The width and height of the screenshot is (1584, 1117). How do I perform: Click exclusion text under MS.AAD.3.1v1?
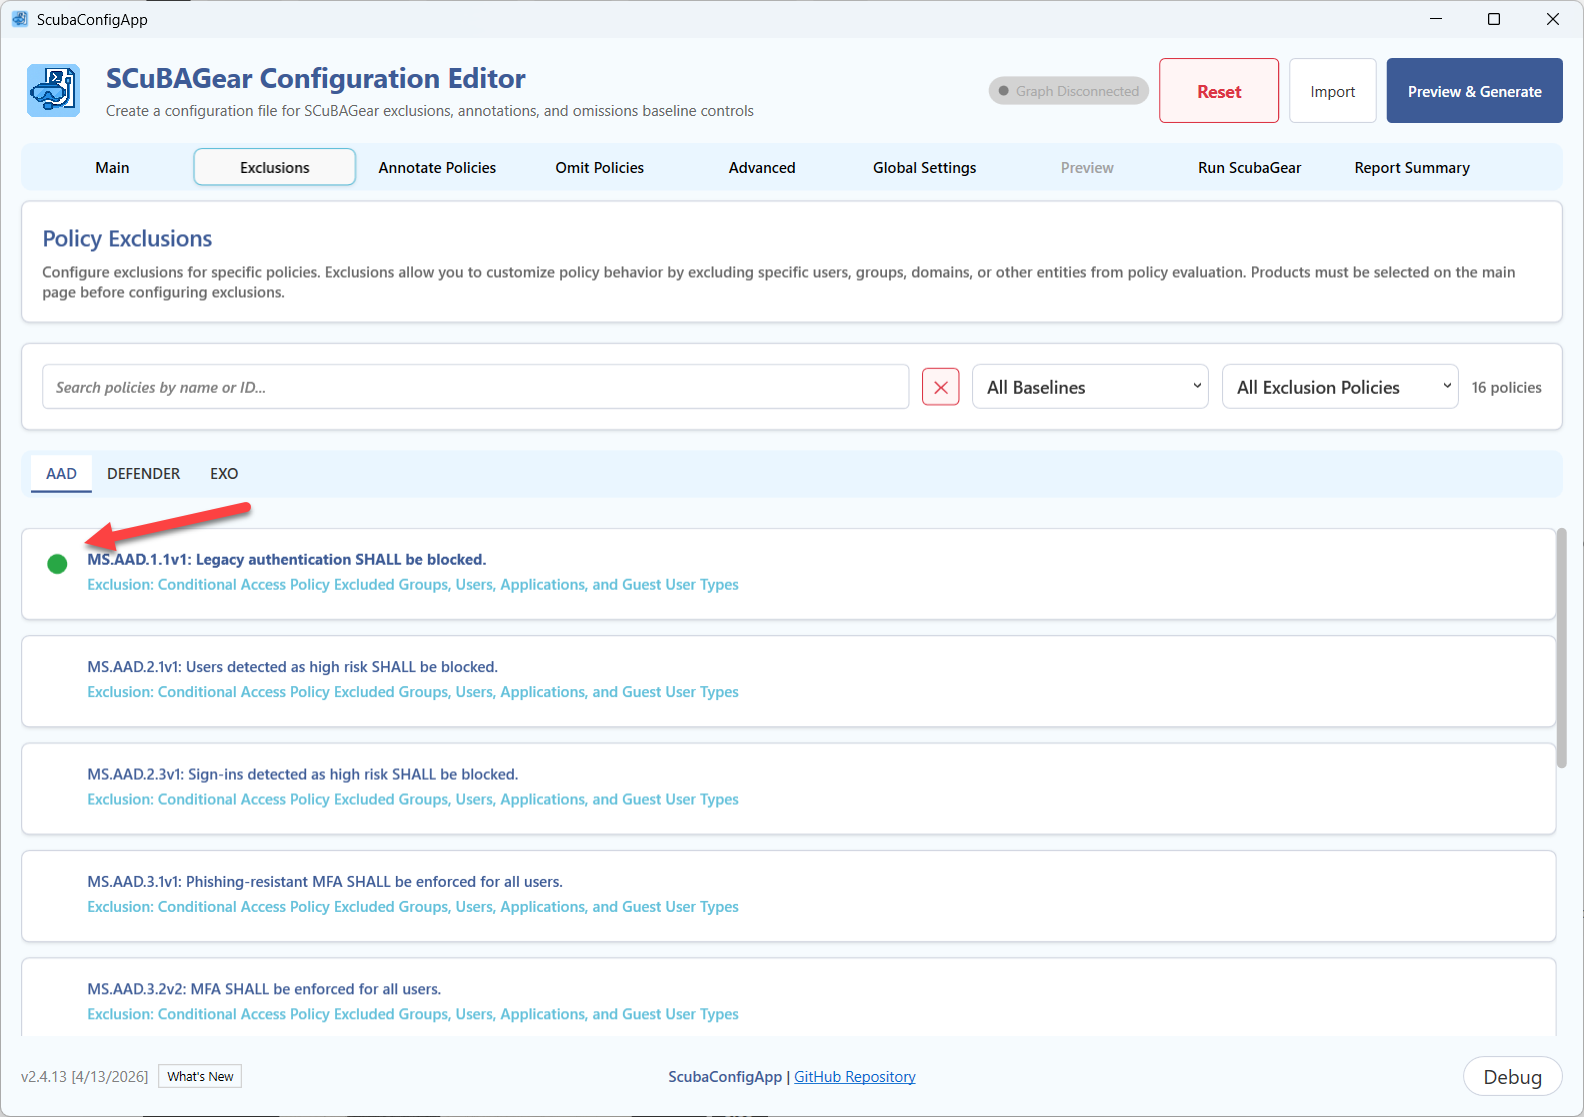413,907
